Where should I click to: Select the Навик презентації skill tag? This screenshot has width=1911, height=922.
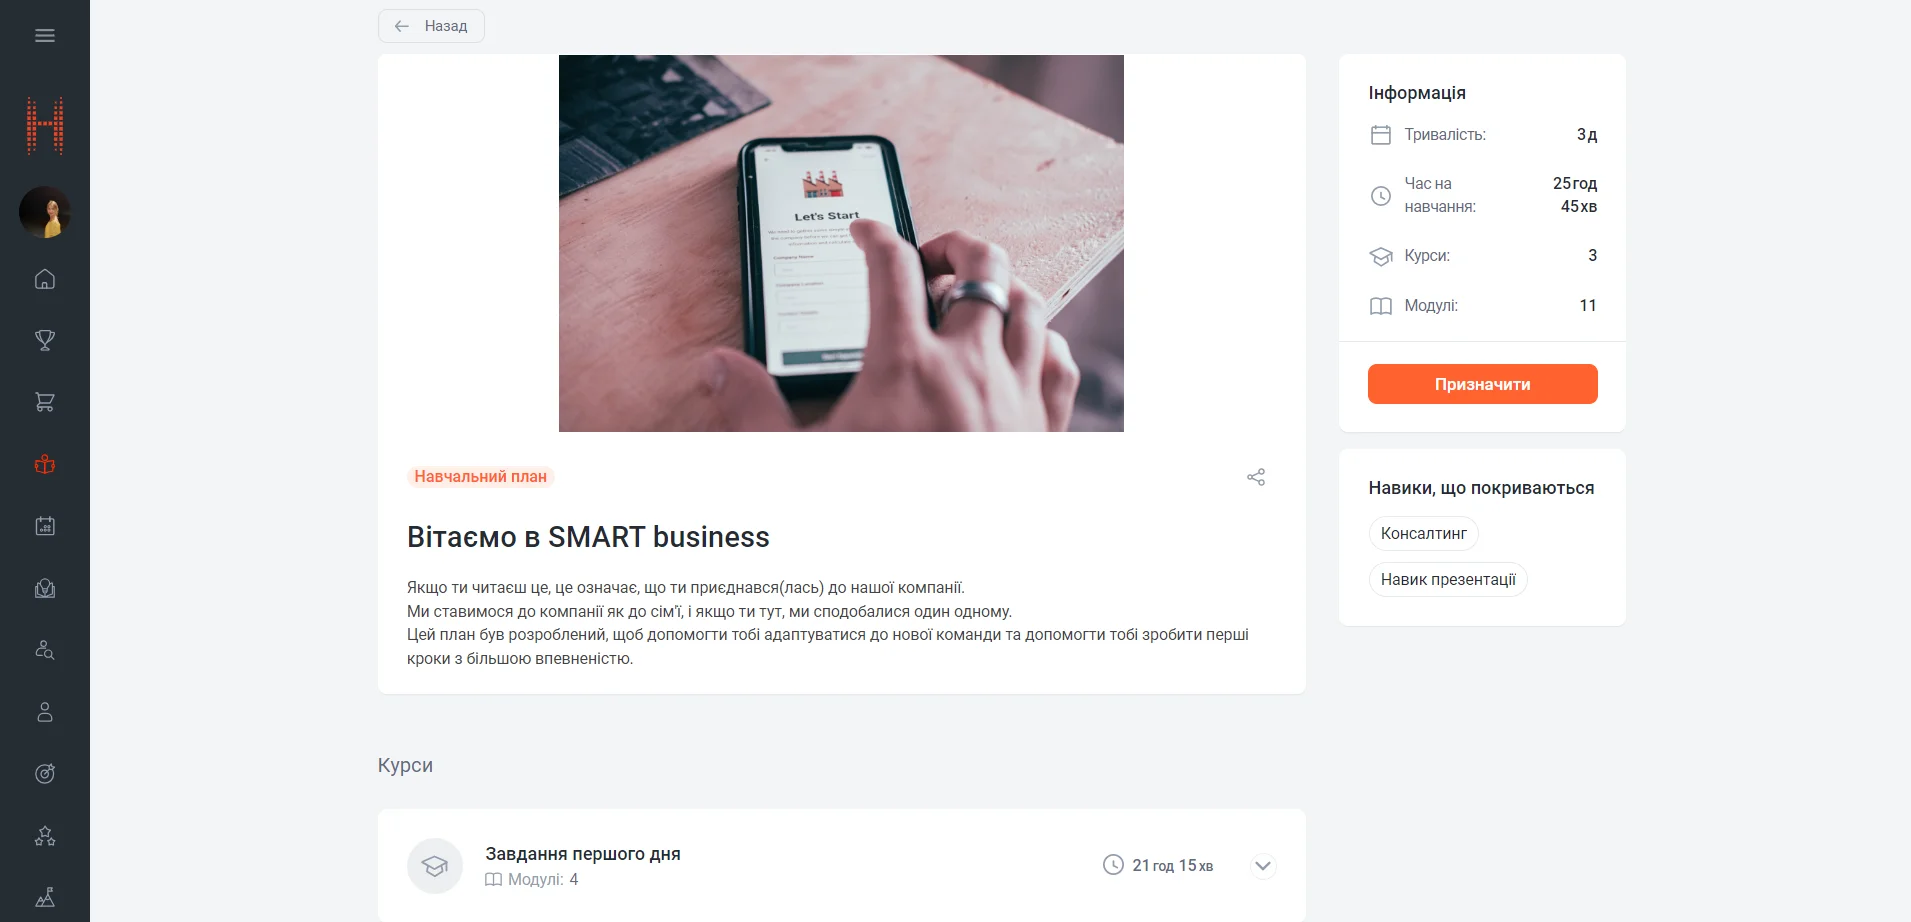(x=1447, y=580)
